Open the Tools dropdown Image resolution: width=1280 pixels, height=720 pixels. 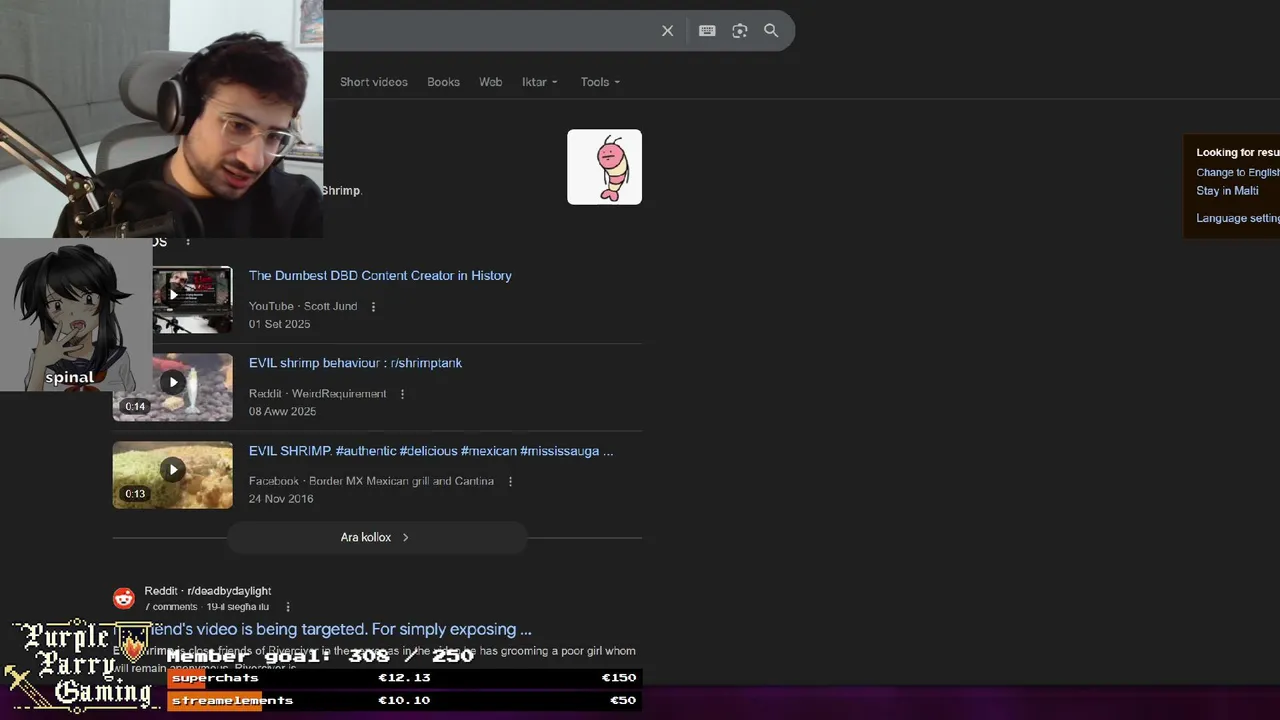600,82
